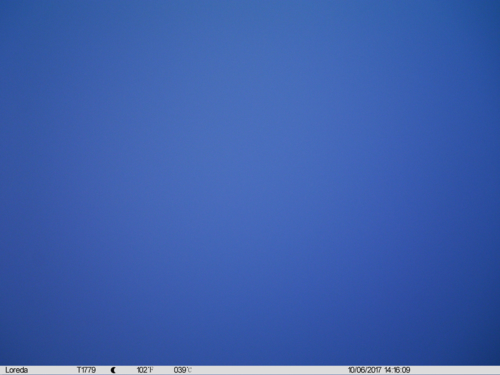Viewport: 500px width, 375px height.
Task: Click the 10/06/2017 date stamp
Action: coord(365,370)
